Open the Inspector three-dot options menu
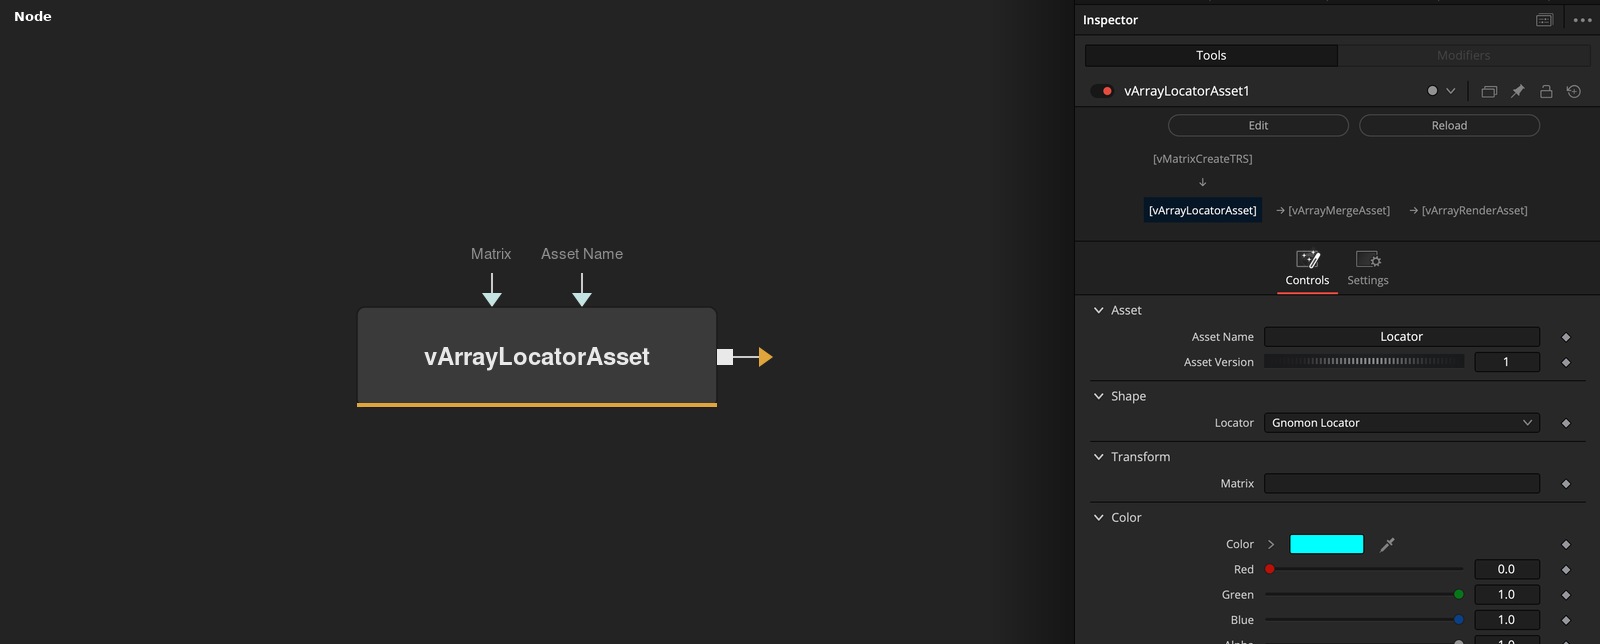 coord(1582,20)
